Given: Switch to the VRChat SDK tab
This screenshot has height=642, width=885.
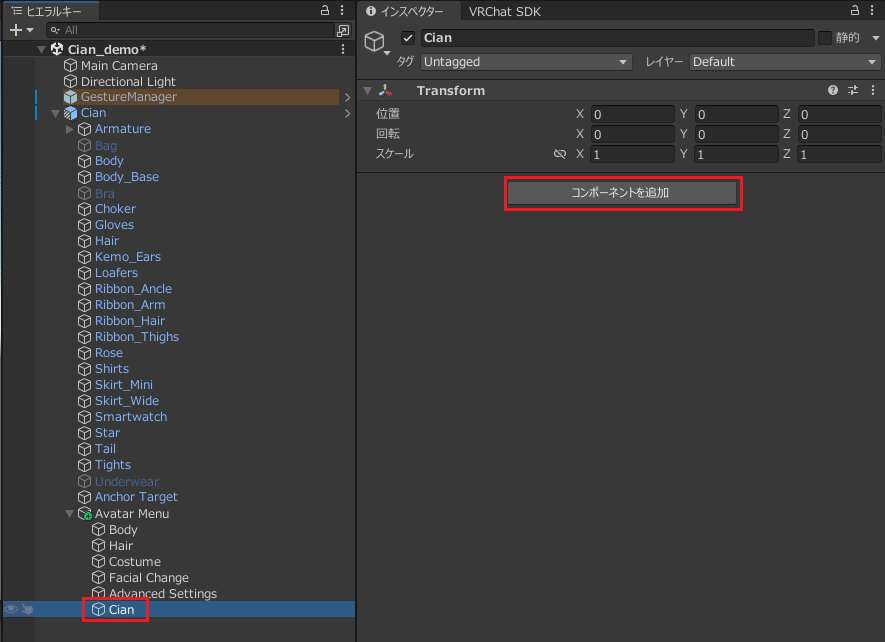Looking at the screenshot, I should [x=505, y=11].
